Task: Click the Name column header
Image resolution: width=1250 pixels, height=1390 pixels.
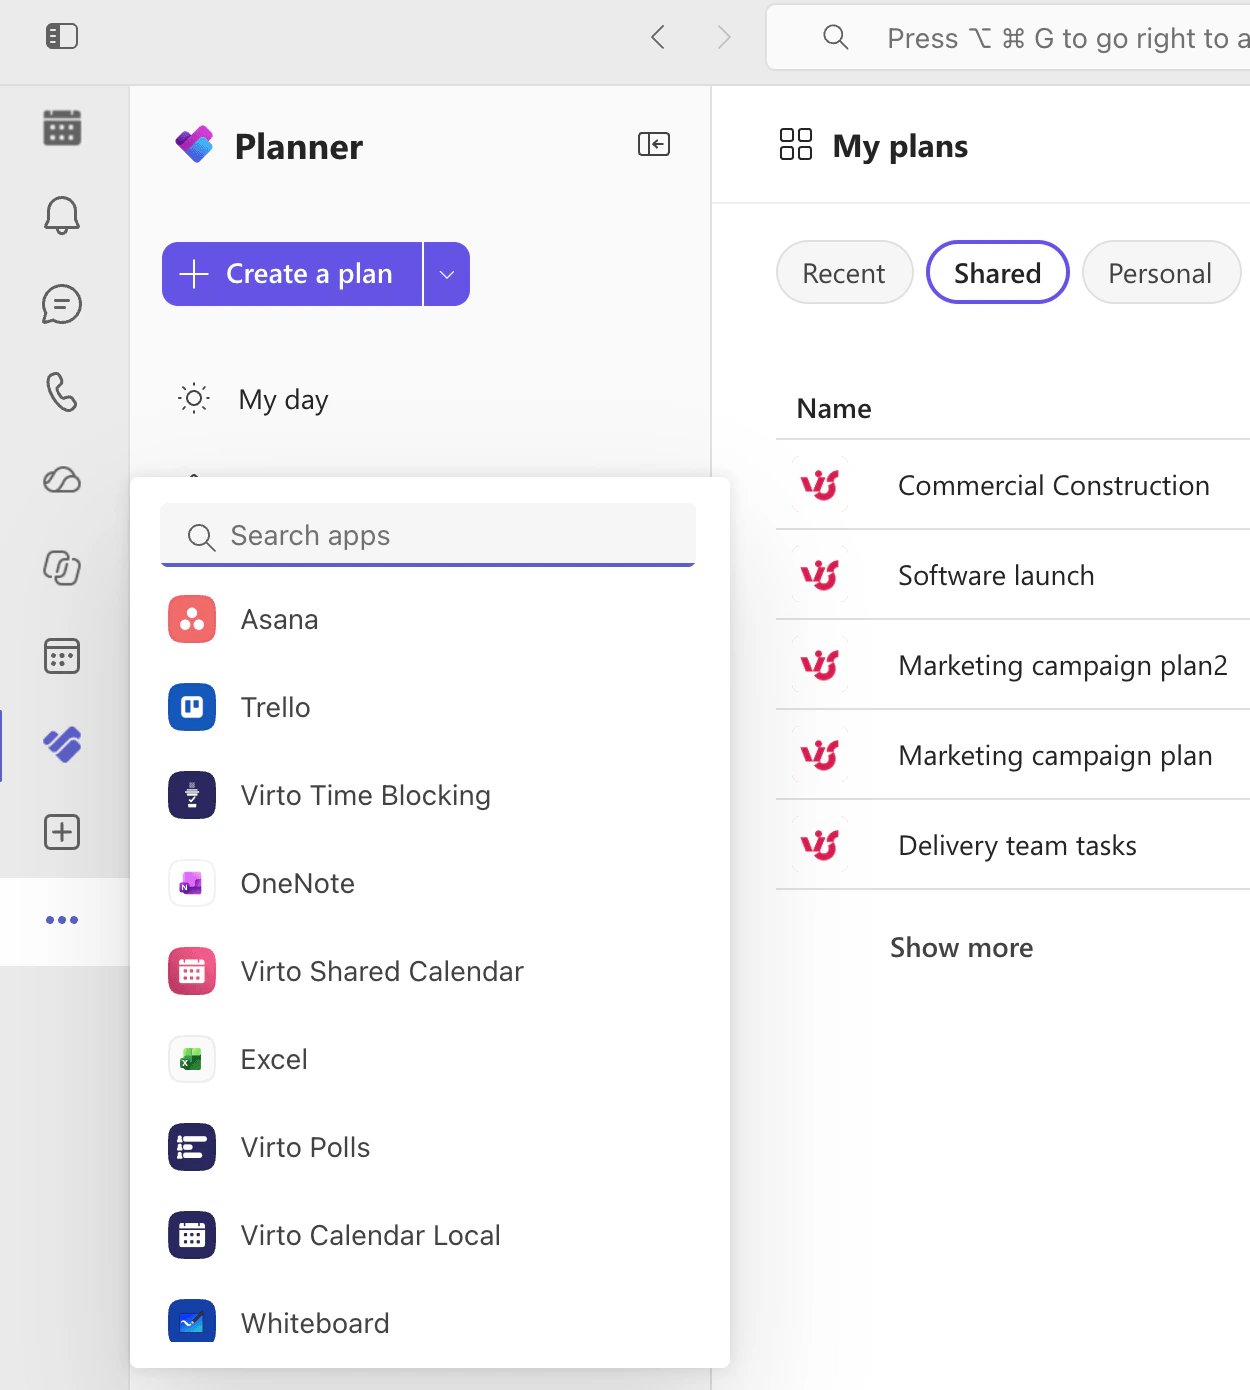Action: click(x=834, y=409)
